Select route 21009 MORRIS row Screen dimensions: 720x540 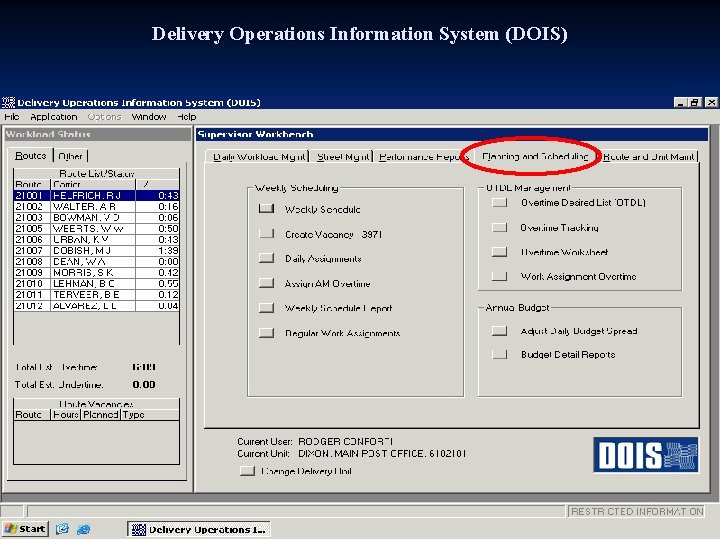click(x=96, y=272)
